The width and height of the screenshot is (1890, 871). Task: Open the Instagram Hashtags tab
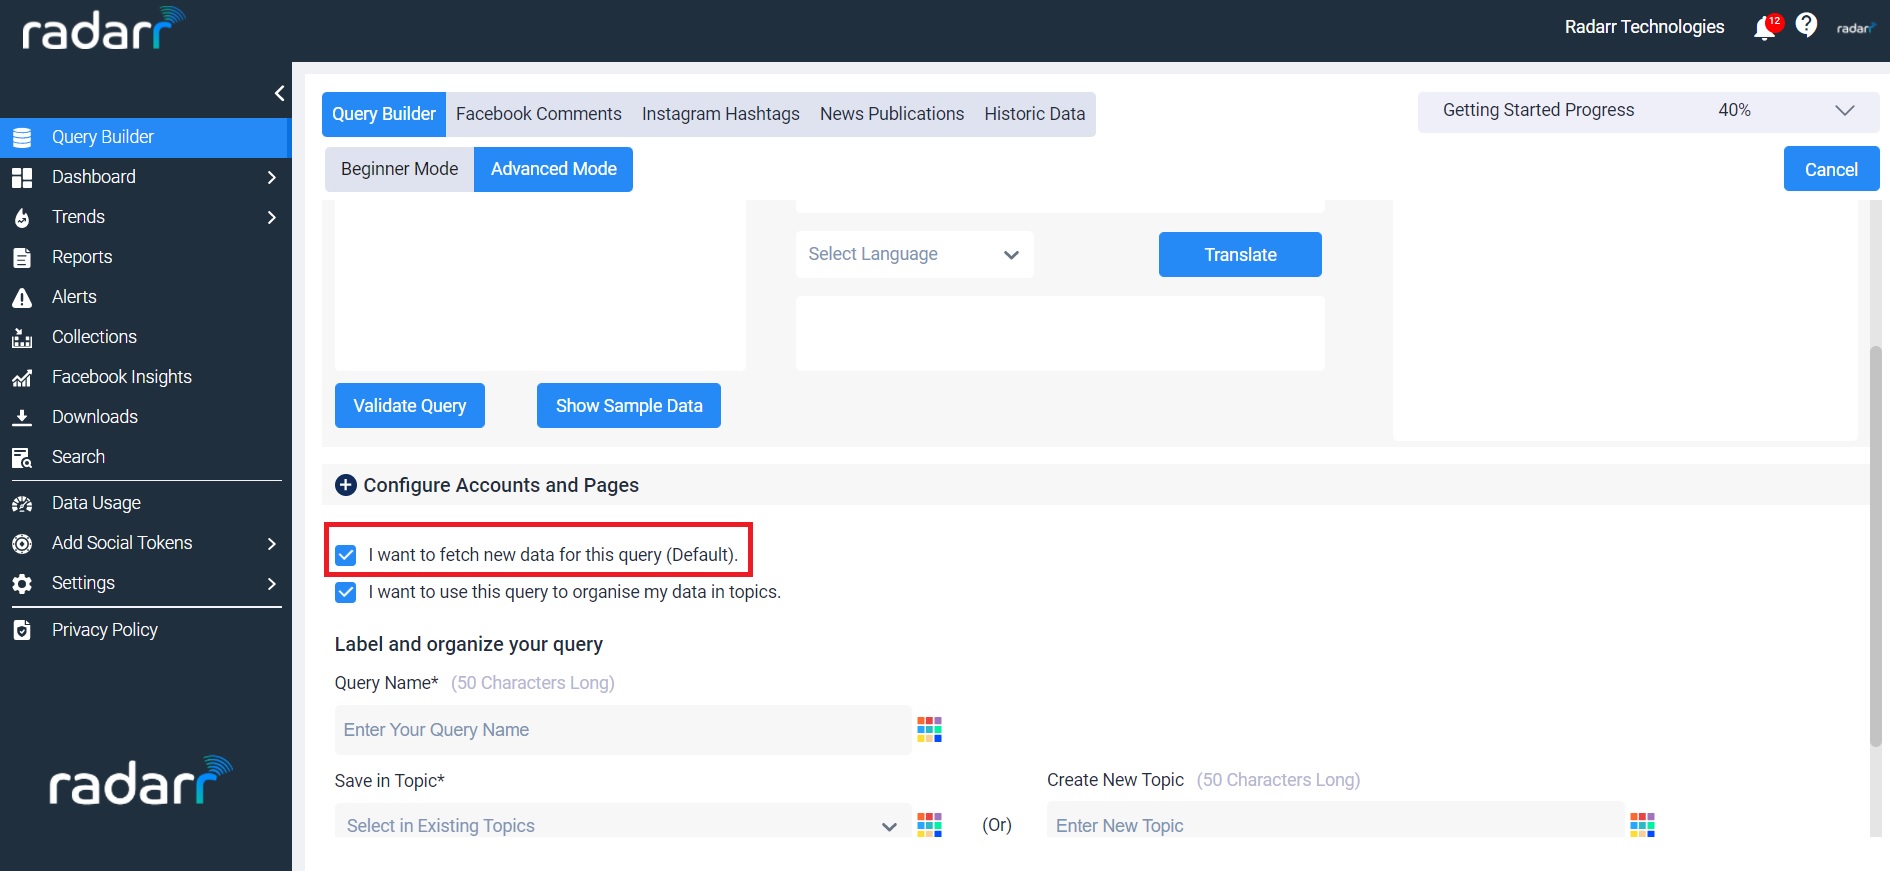721,114
